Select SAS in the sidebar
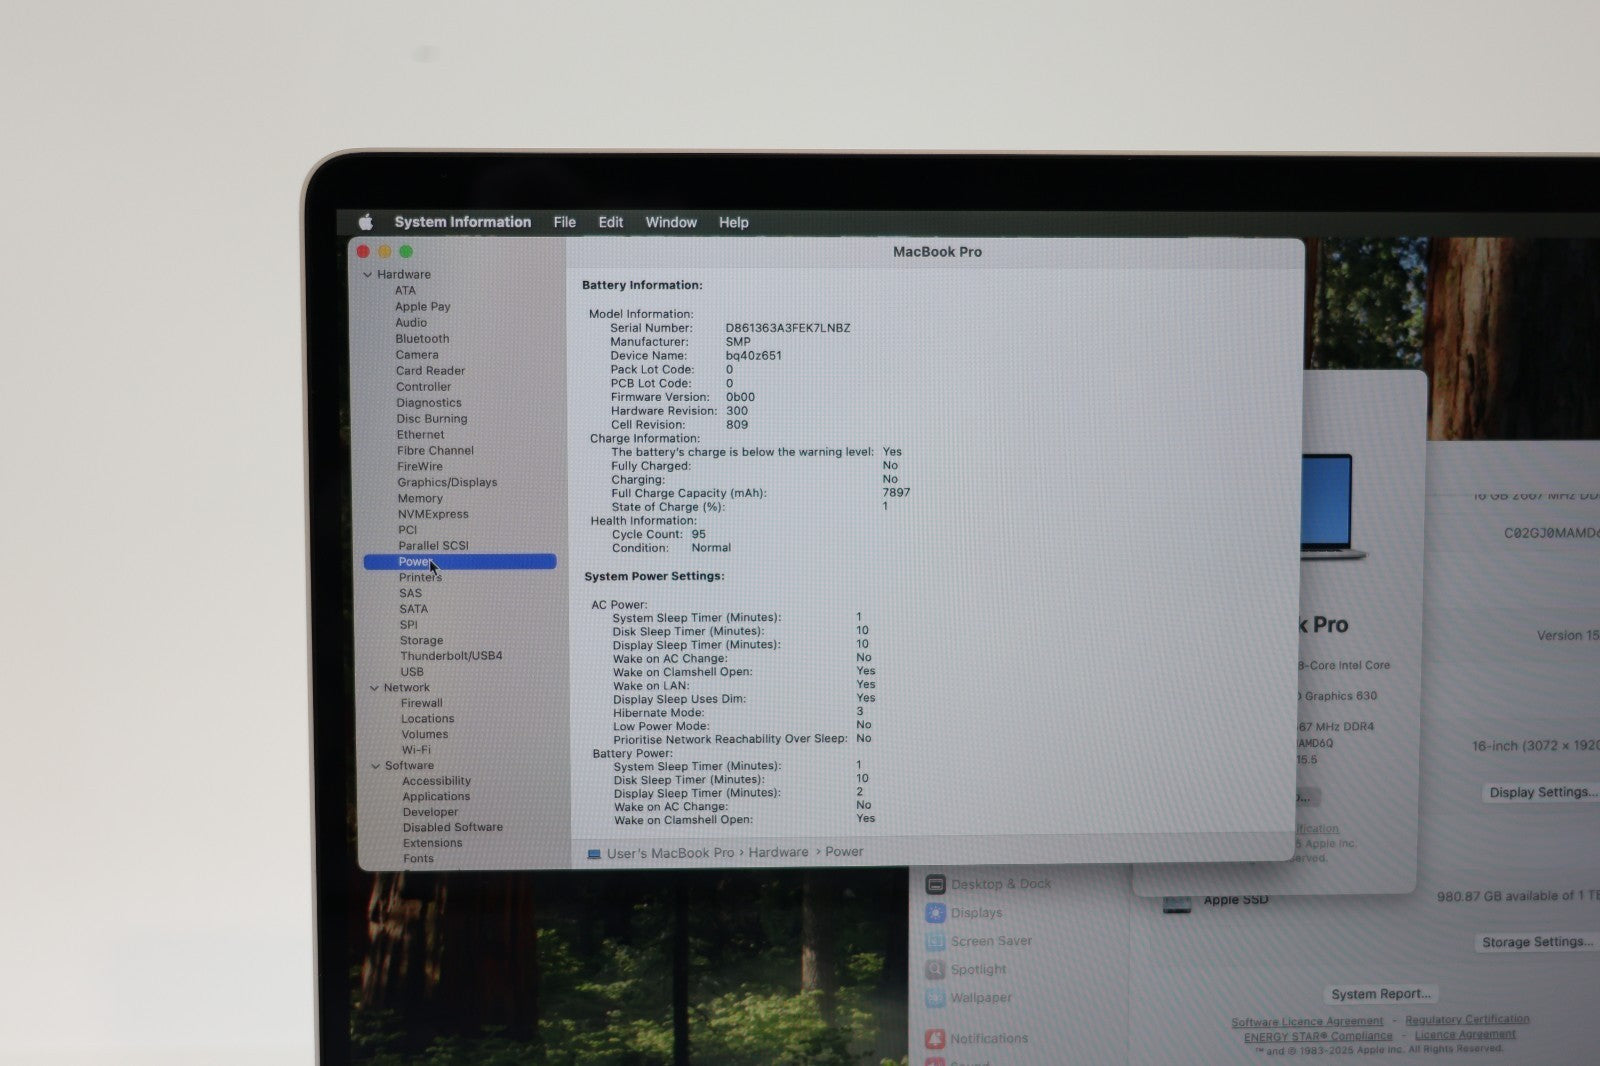 (410, 593)
